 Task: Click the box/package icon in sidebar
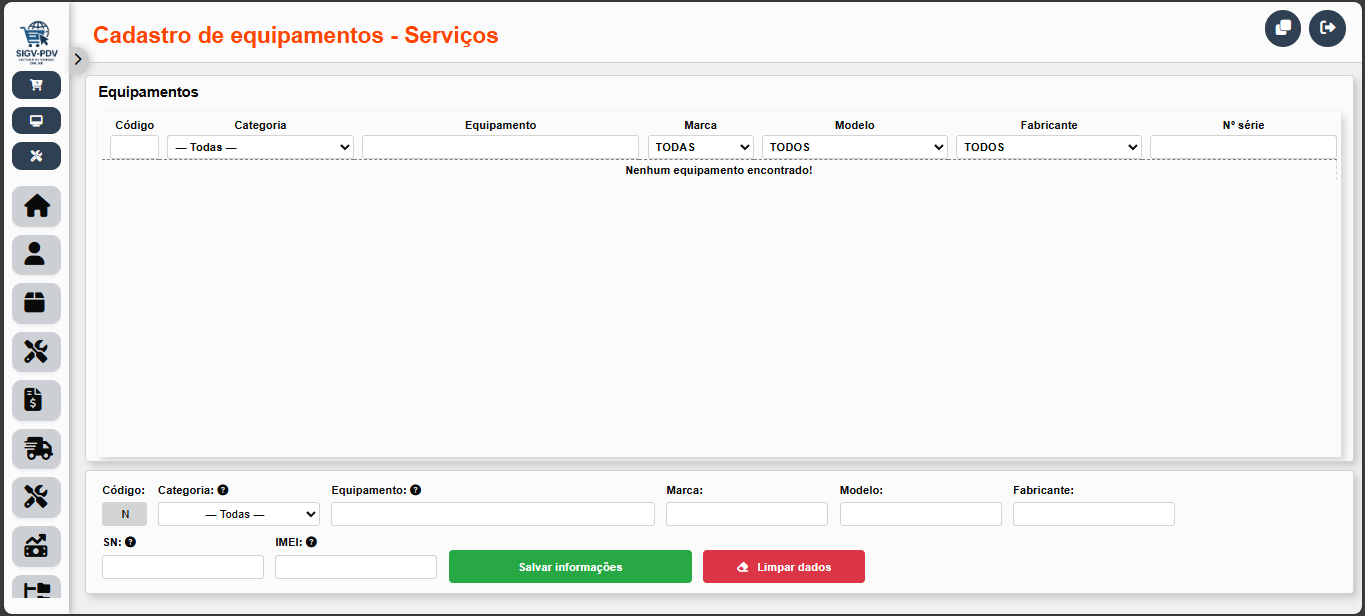[36, 303]
